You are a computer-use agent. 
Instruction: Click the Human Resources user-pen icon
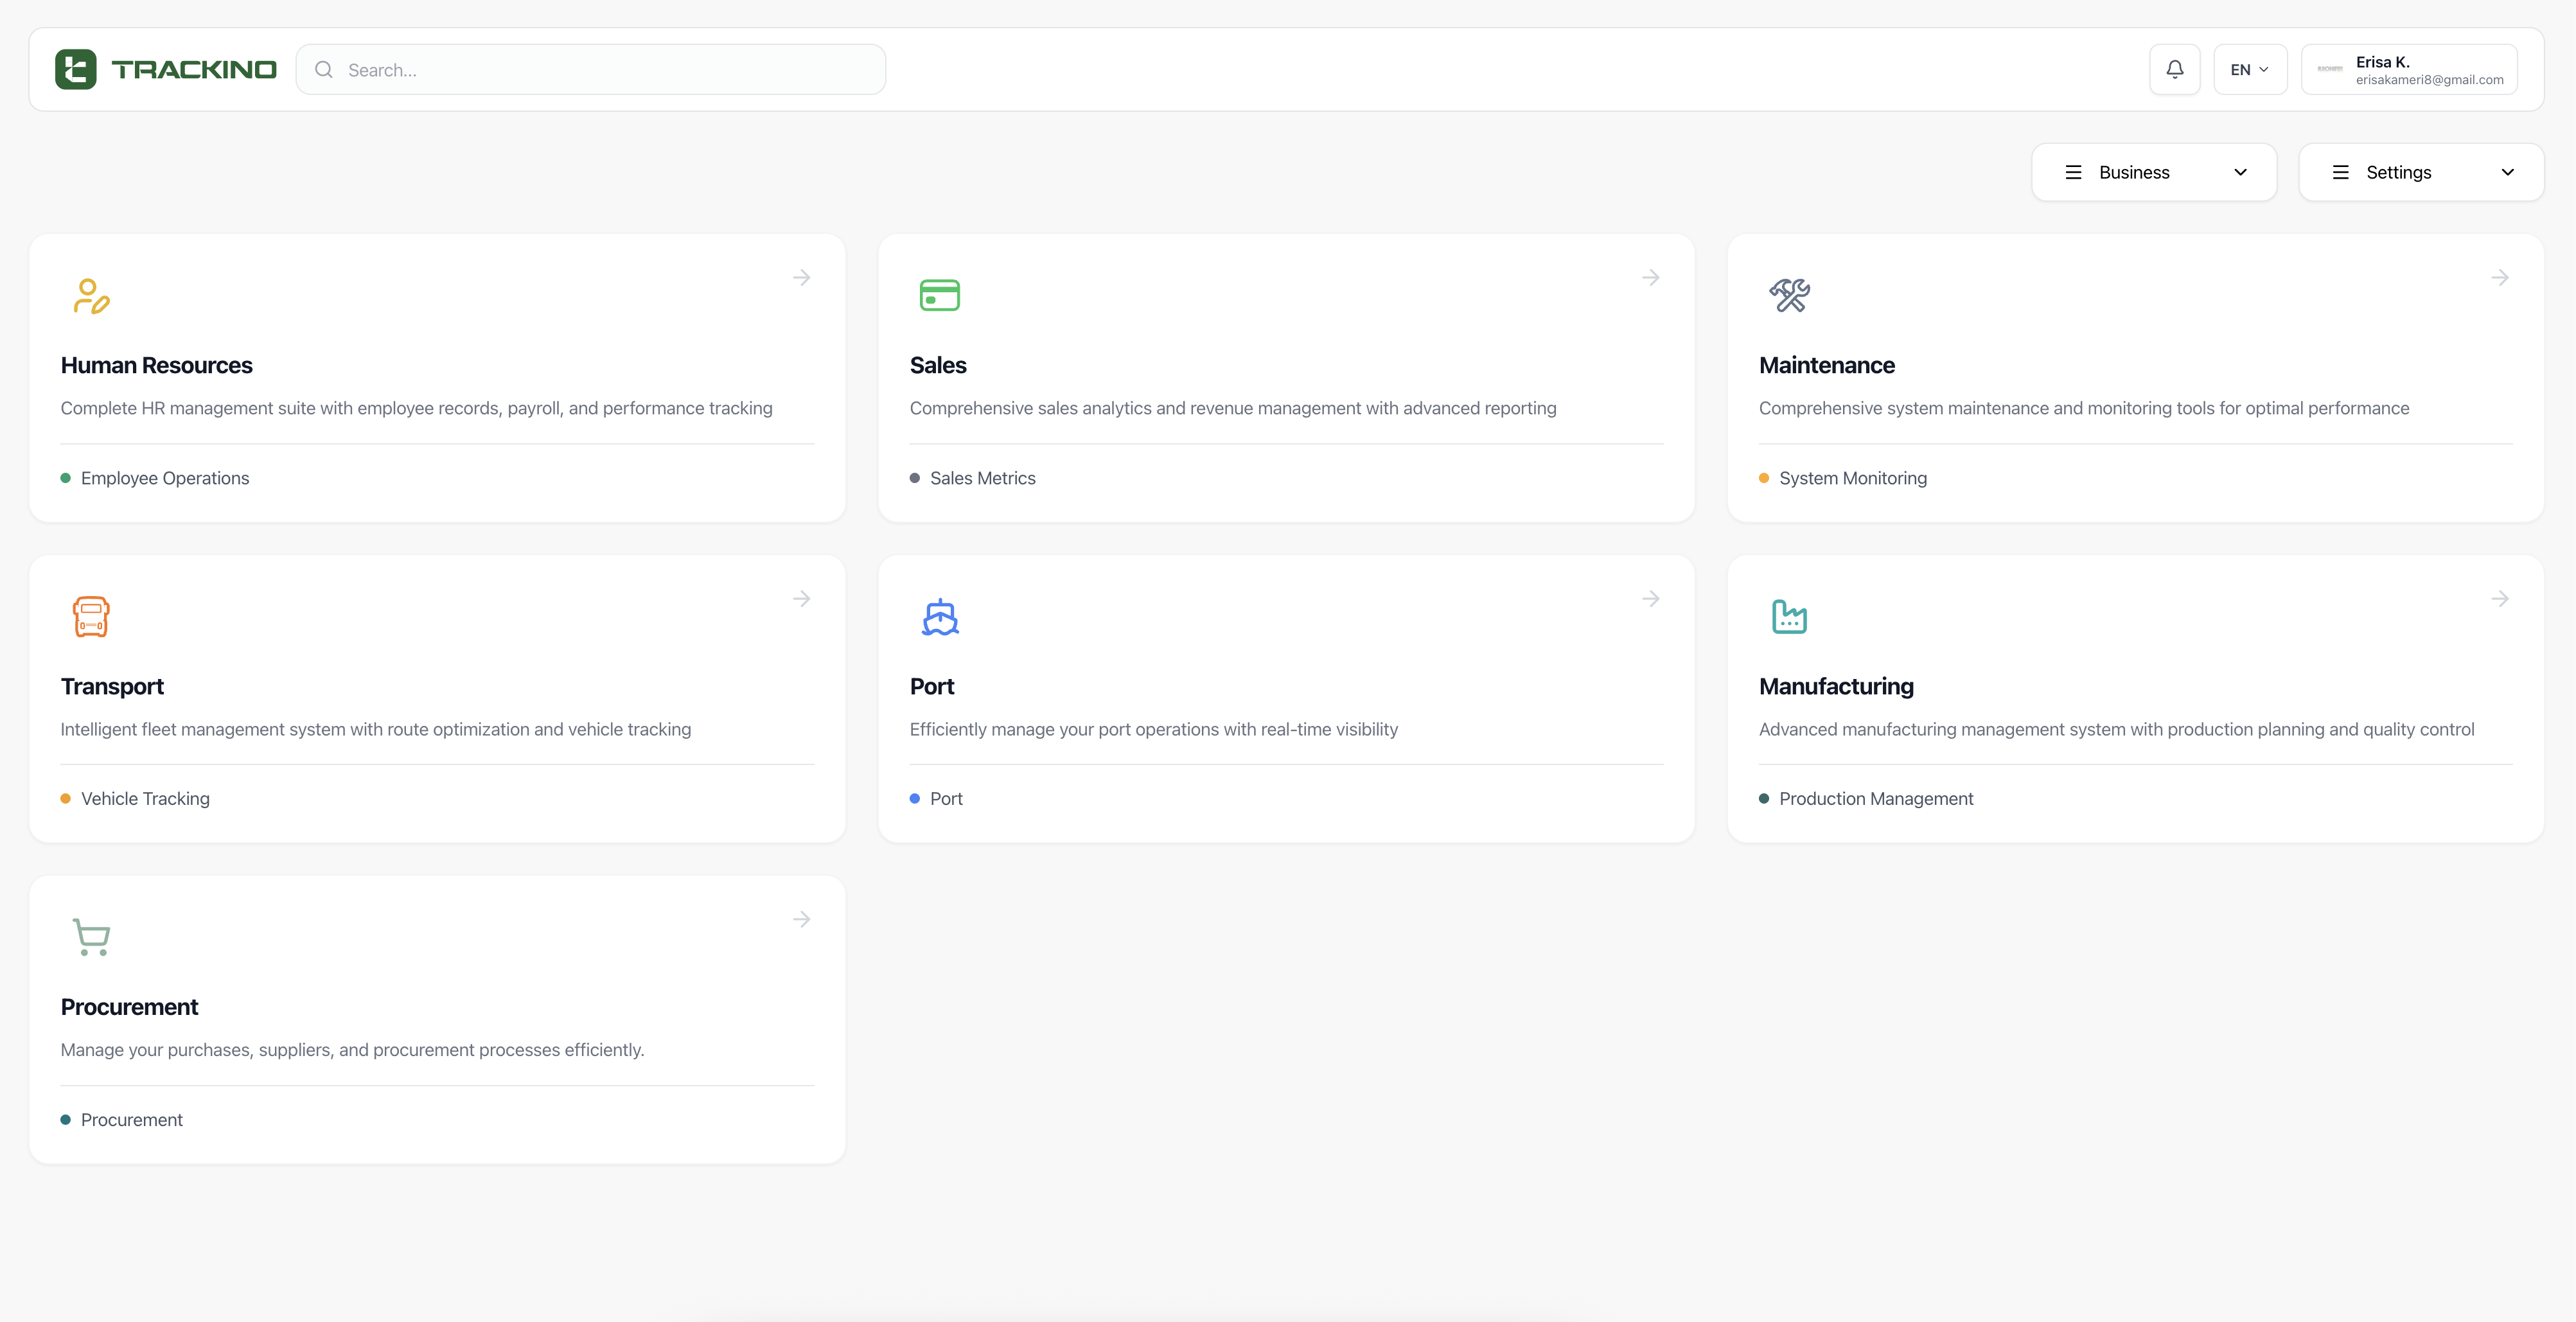tap(91, 296)
